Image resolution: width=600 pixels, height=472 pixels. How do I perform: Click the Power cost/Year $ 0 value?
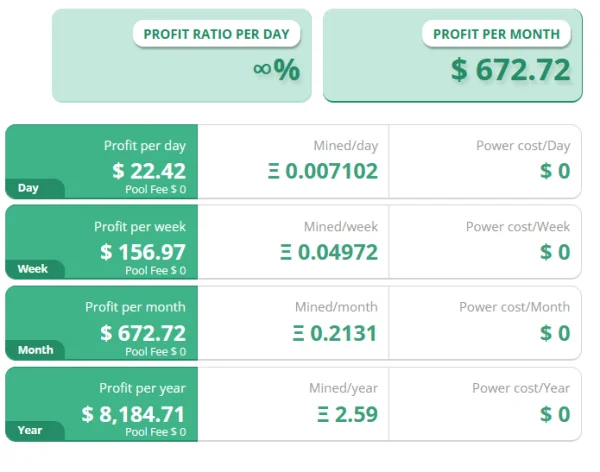tap(555, 414)
